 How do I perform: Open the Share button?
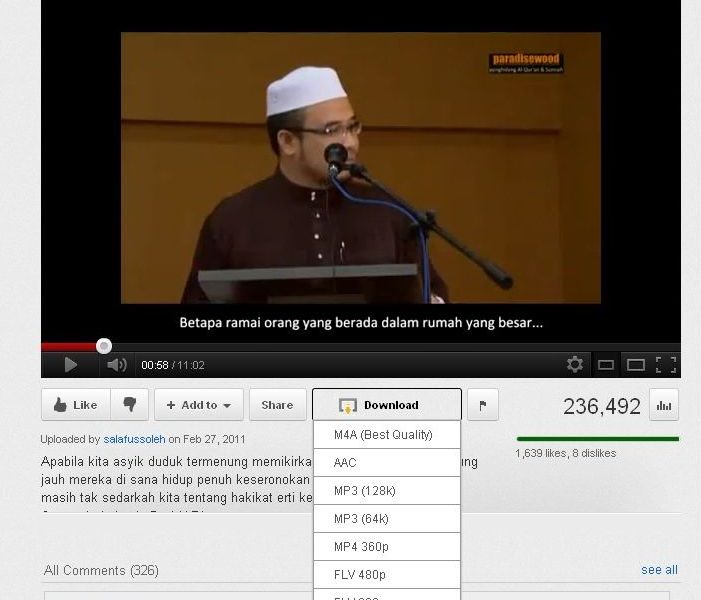[x=278, y=405]
